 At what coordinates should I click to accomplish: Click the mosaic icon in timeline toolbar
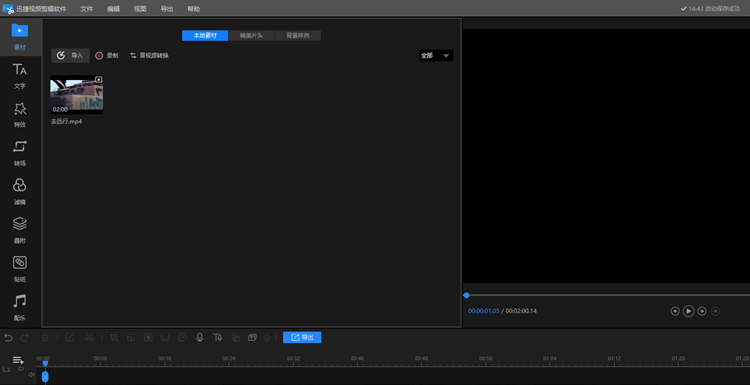coord(148,338)
